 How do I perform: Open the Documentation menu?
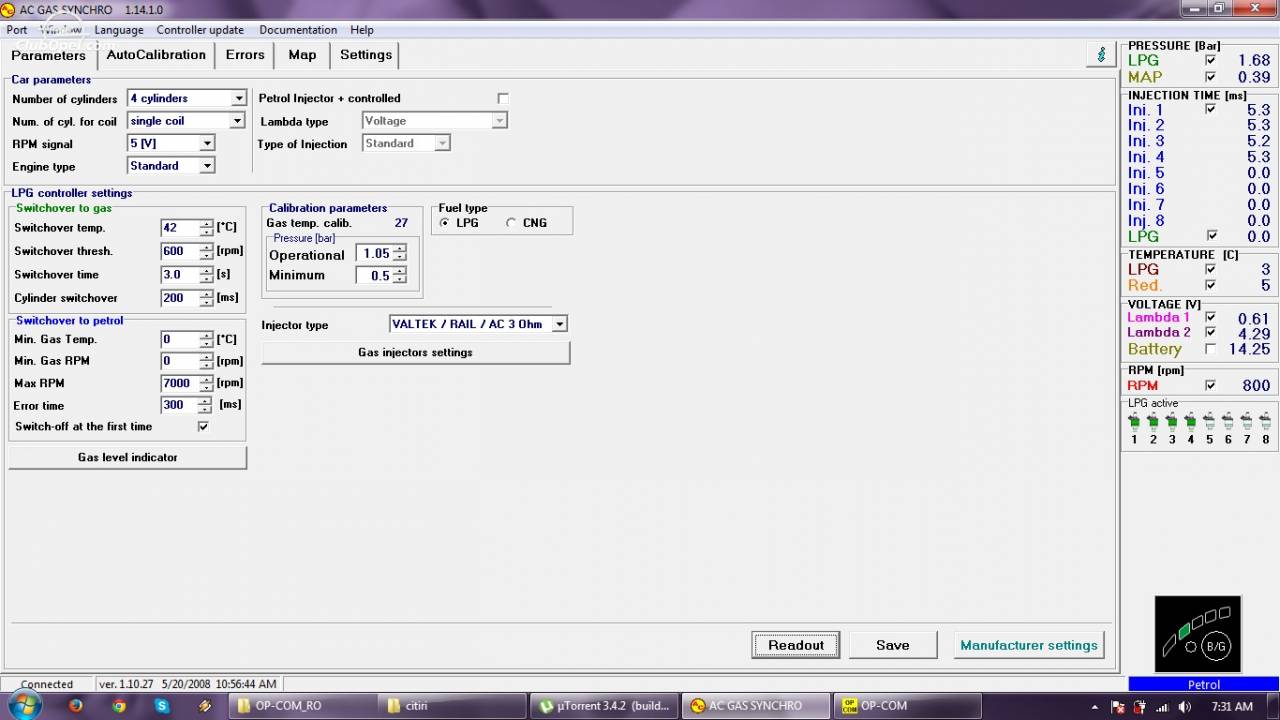pos(298,30)
